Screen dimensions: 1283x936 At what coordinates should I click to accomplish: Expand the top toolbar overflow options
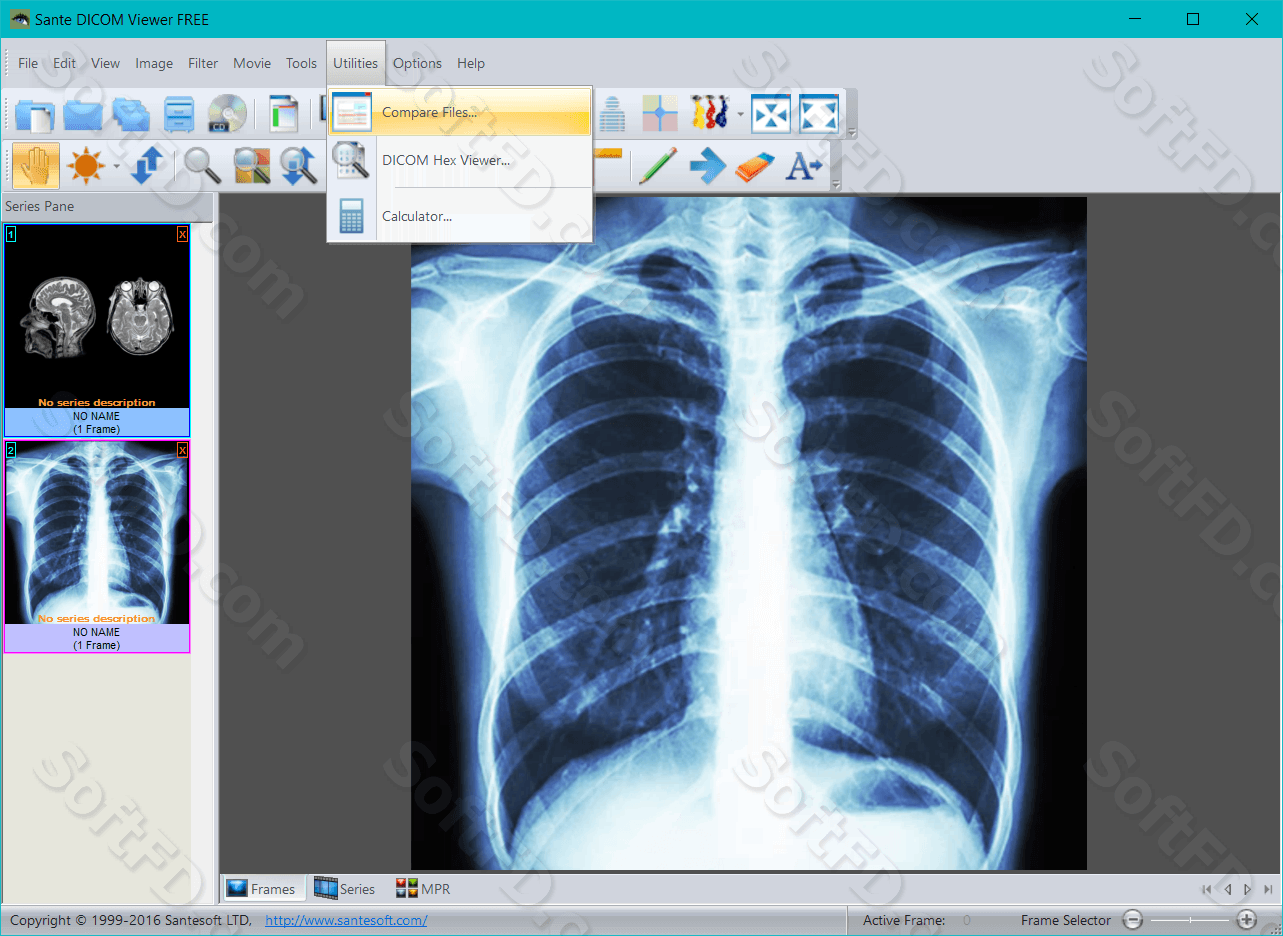click(851, 133)
